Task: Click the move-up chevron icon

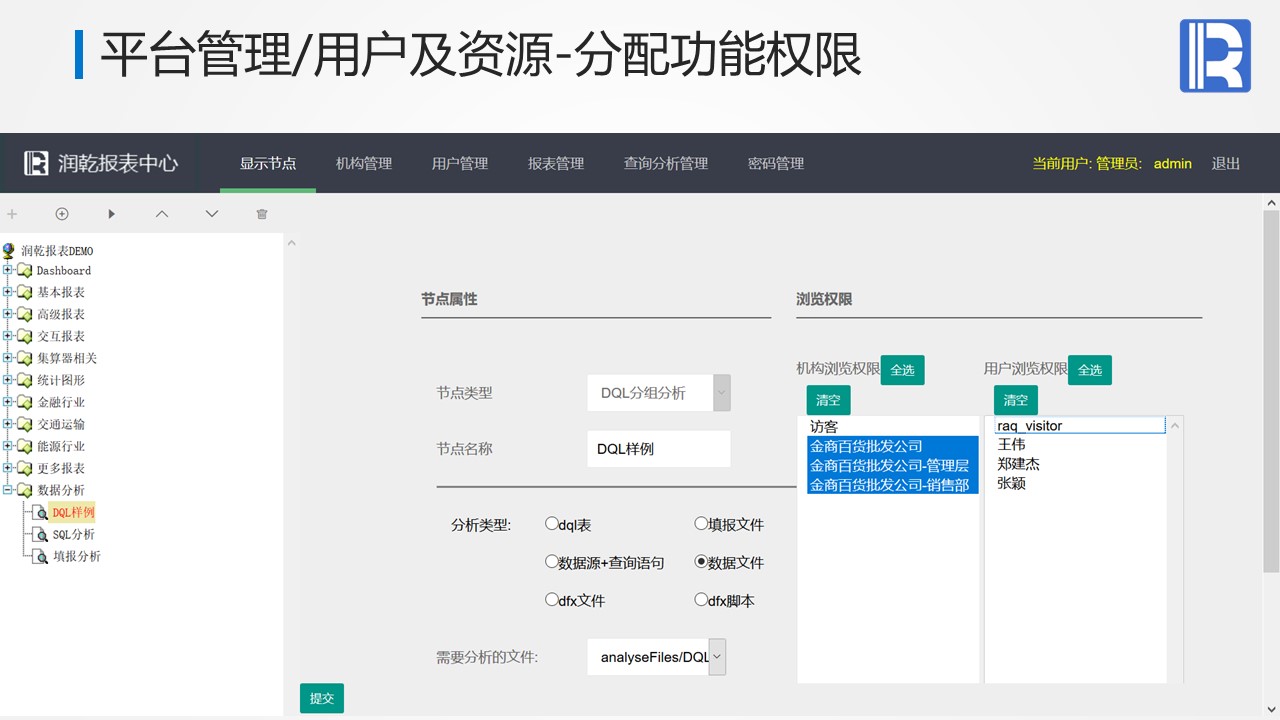Action: [x=162, y=214]
